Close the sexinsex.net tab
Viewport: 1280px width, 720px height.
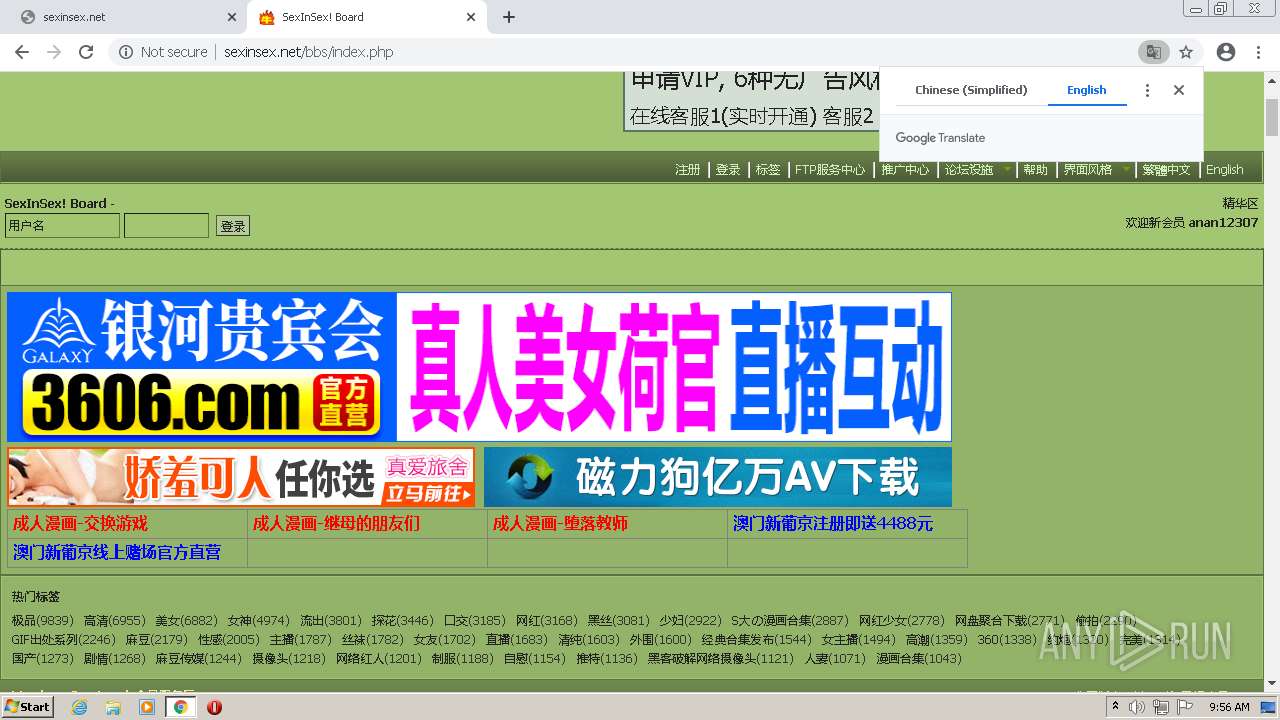tap(232, 17)
